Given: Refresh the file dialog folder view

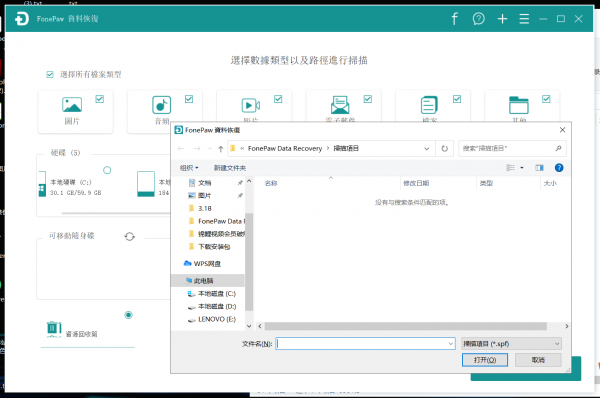Looking at the screenshot, I should point(444,148).
